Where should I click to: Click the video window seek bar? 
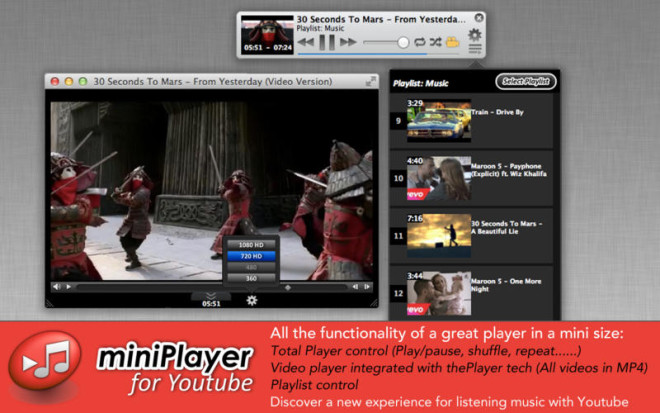[213, 287]
